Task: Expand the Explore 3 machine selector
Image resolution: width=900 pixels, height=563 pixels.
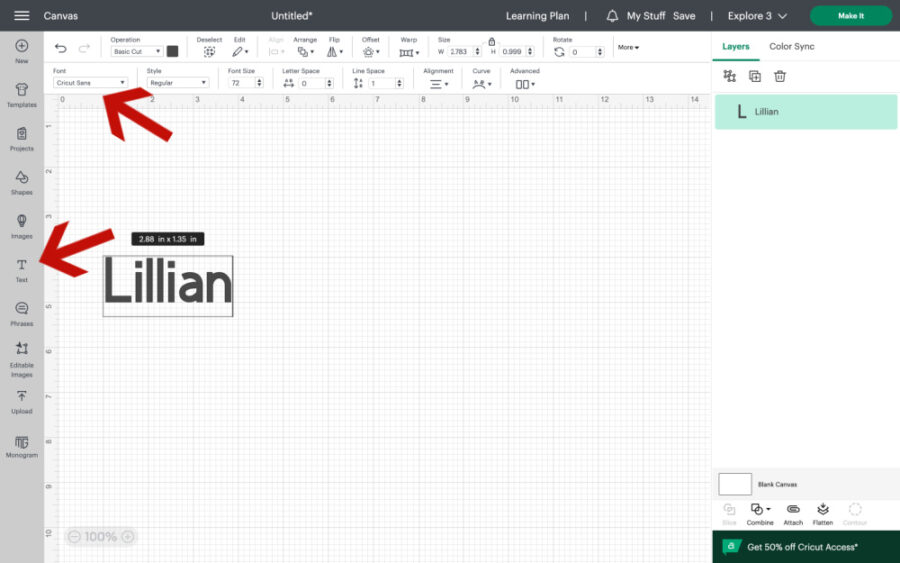Action: click(x=757, y=16)
